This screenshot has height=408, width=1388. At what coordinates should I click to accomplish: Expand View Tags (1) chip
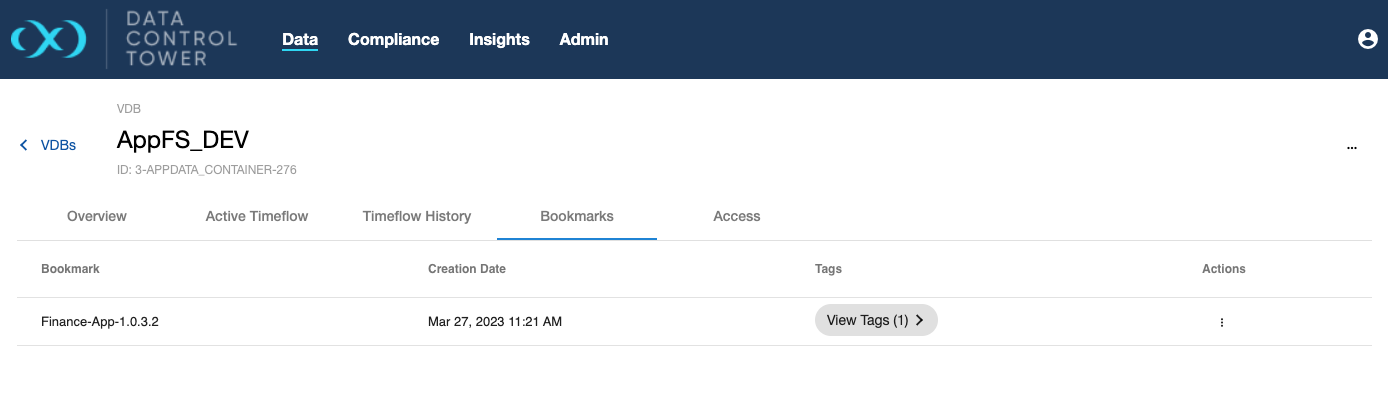[875, 320]
